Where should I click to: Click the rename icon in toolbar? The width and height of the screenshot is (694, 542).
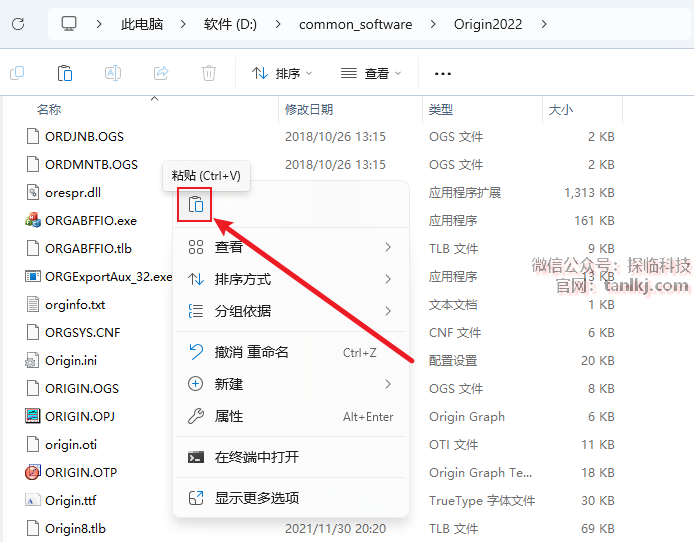coord(113,73)
